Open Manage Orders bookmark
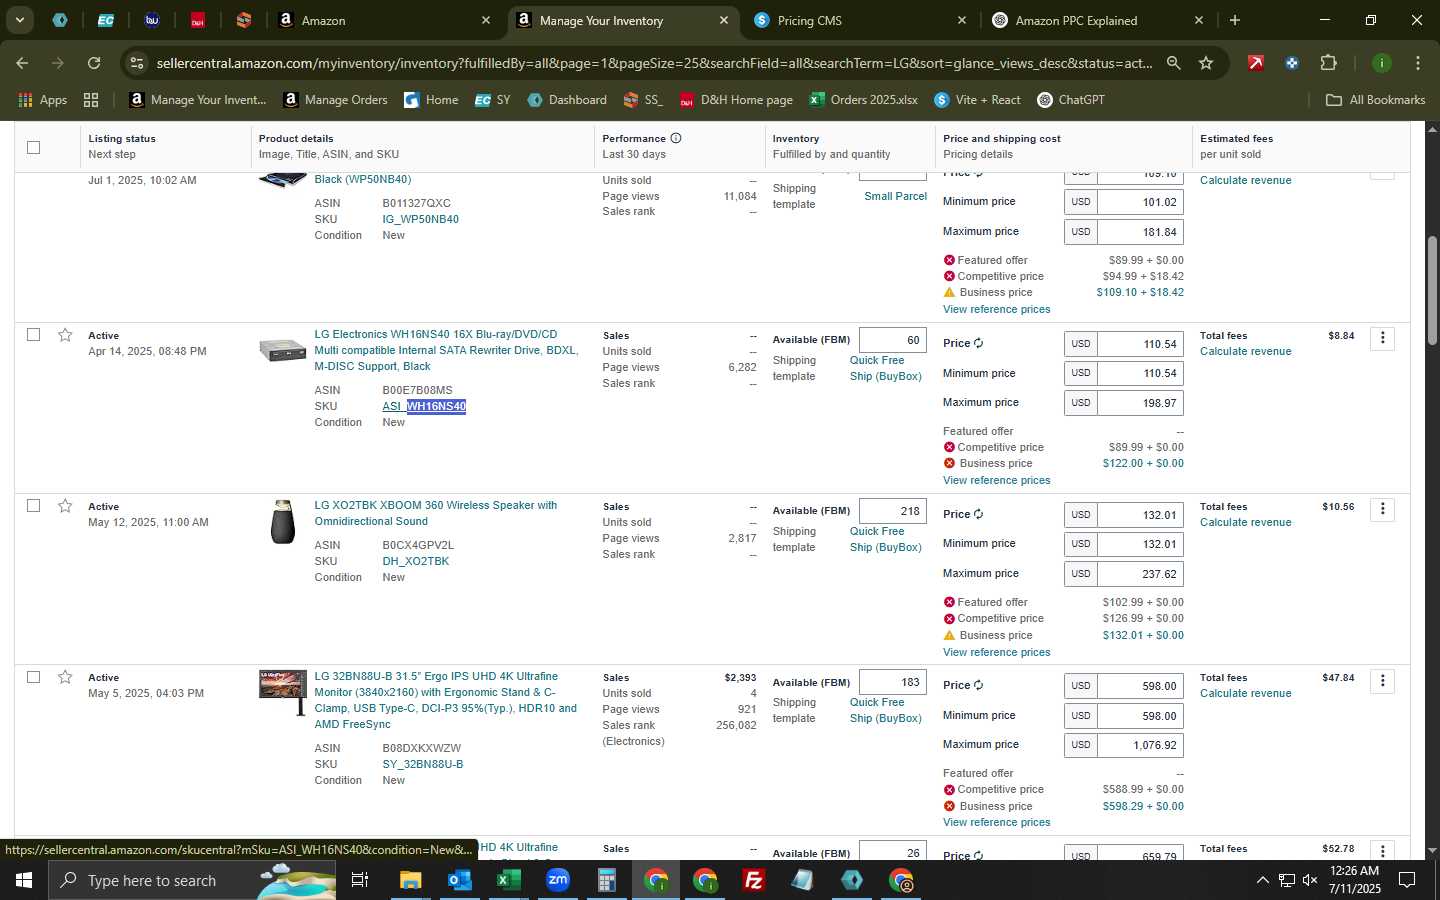This screenshot has width=1440, height=900. tap(336, 100)
